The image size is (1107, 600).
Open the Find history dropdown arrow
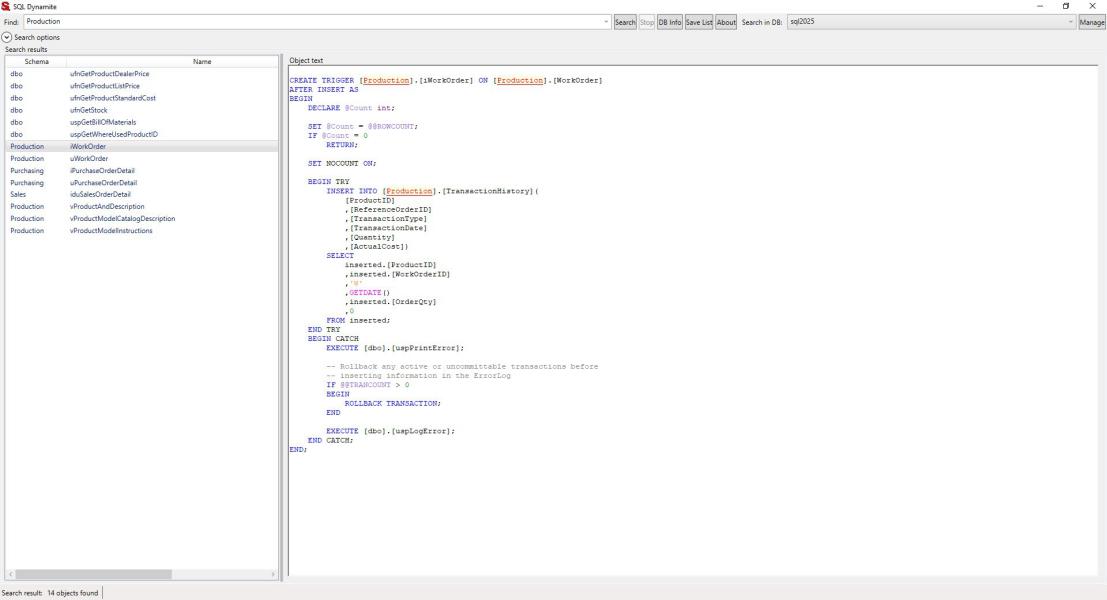[x=606, y=21]
